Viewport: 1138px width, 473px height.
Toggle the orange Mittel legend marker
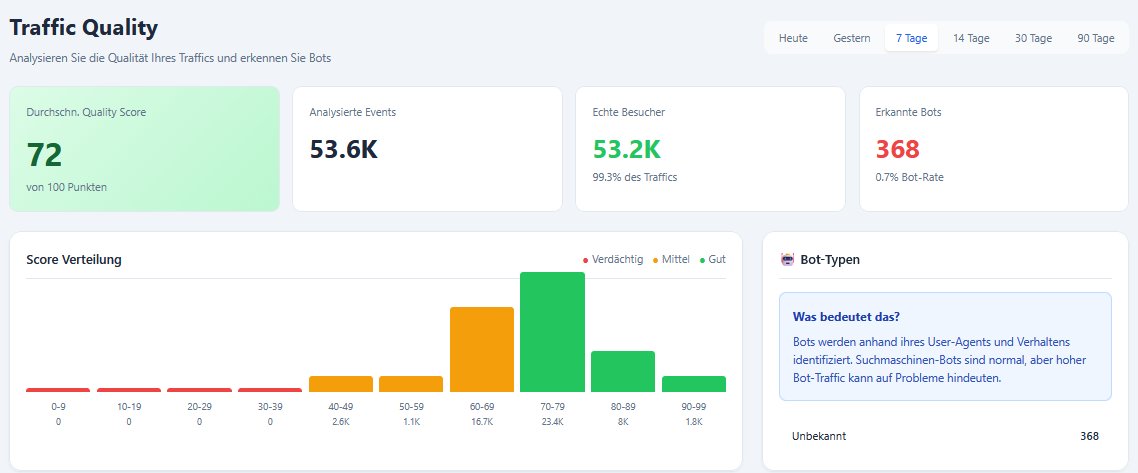(x=656, y=260)
